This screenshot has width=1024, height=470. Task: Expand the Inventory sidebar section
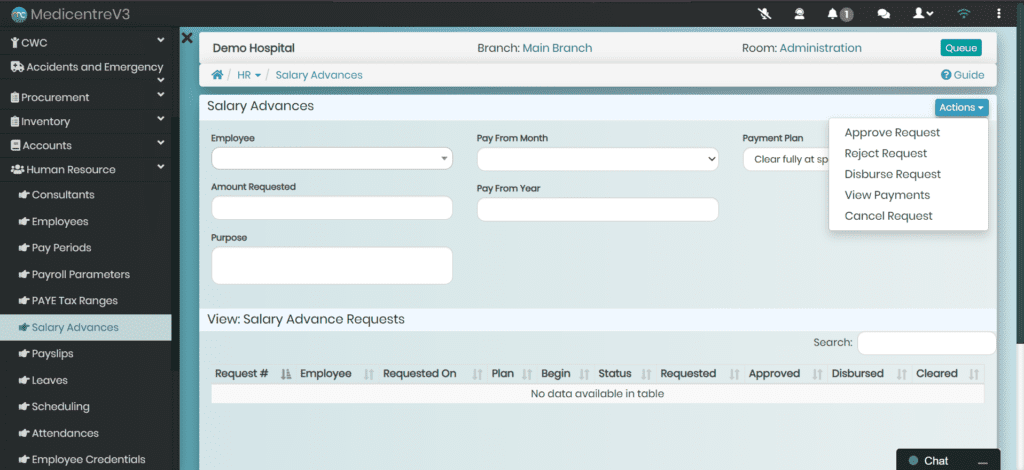click(86, 121)
